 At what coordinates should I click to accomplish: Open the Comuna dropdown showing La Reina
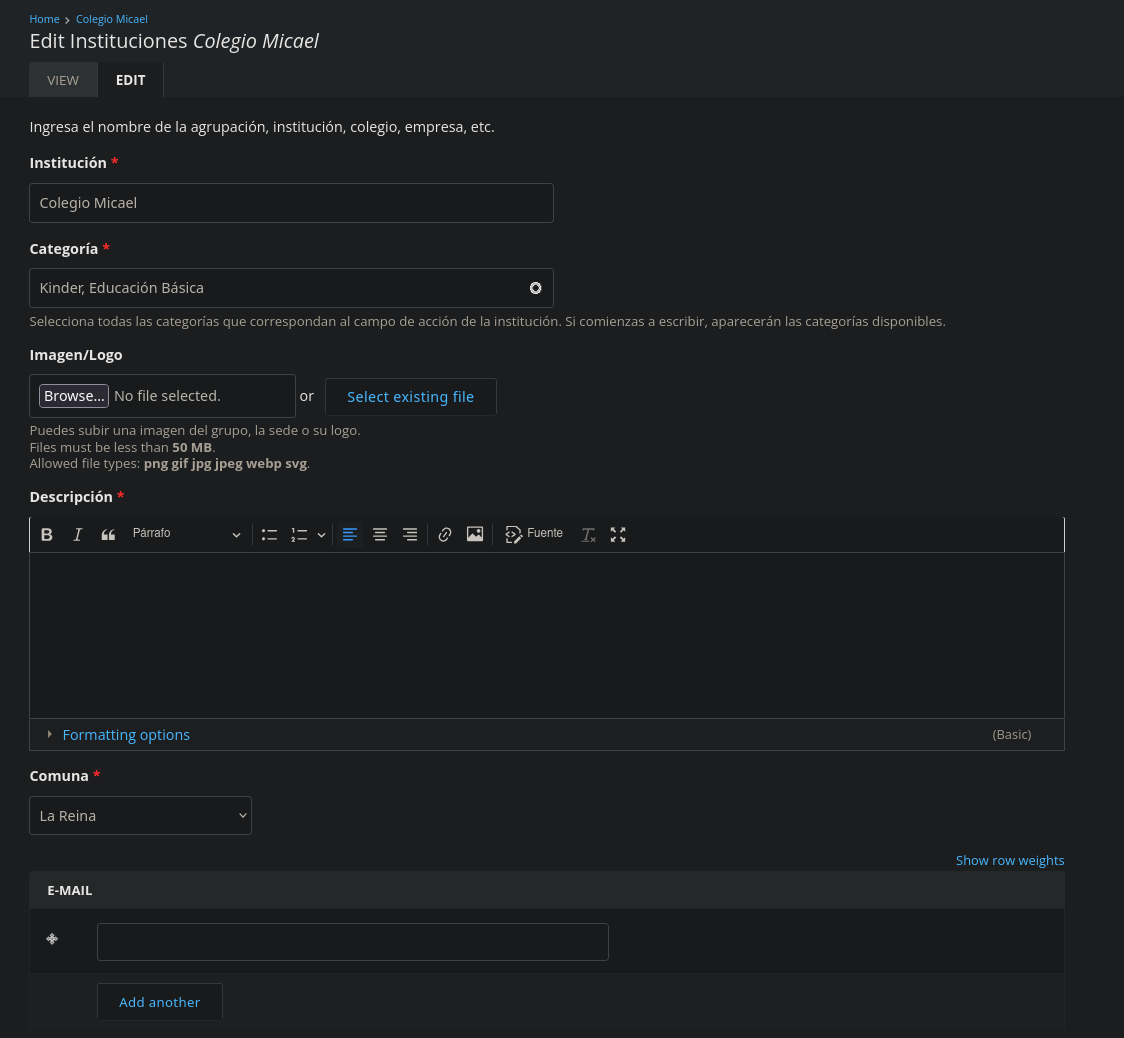coord(140,816)
